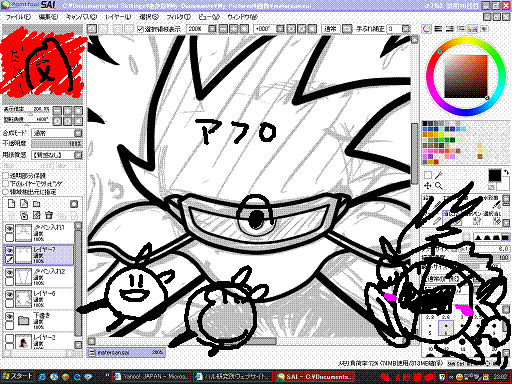The height and width of the screenshot is (384, 512).
Task: Select the flat brush edge shape
Action: tap(505, 237)
